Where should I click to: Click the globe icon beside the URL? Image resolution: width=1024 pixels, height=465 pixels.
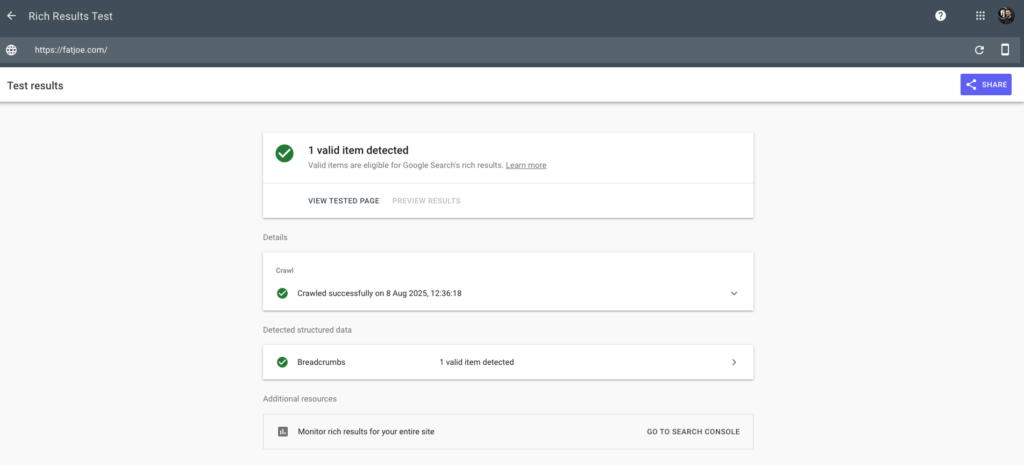[11, 50]
